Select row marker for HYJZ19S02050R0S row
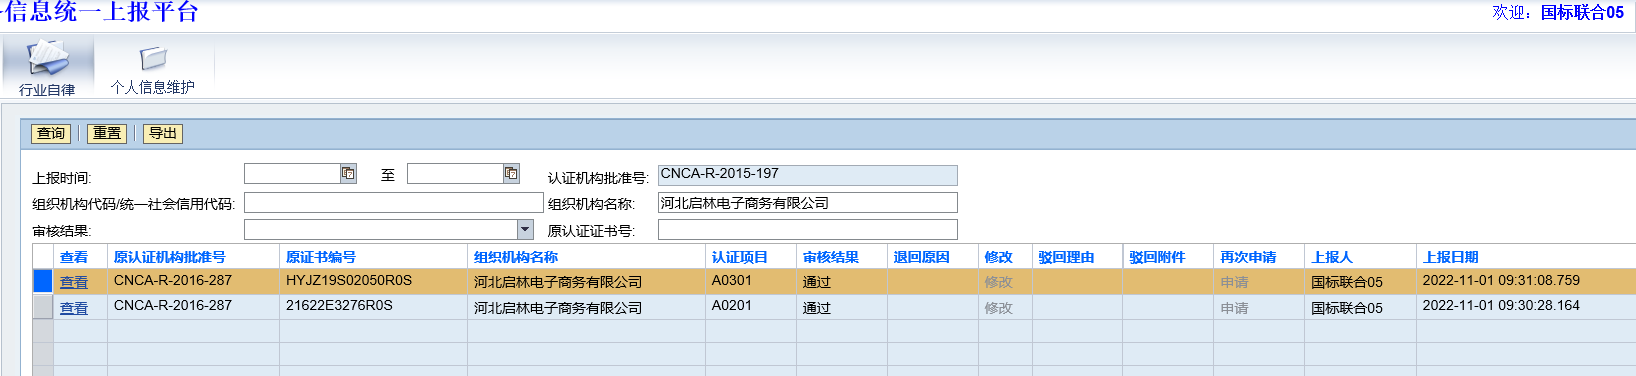 click(42, 281)
